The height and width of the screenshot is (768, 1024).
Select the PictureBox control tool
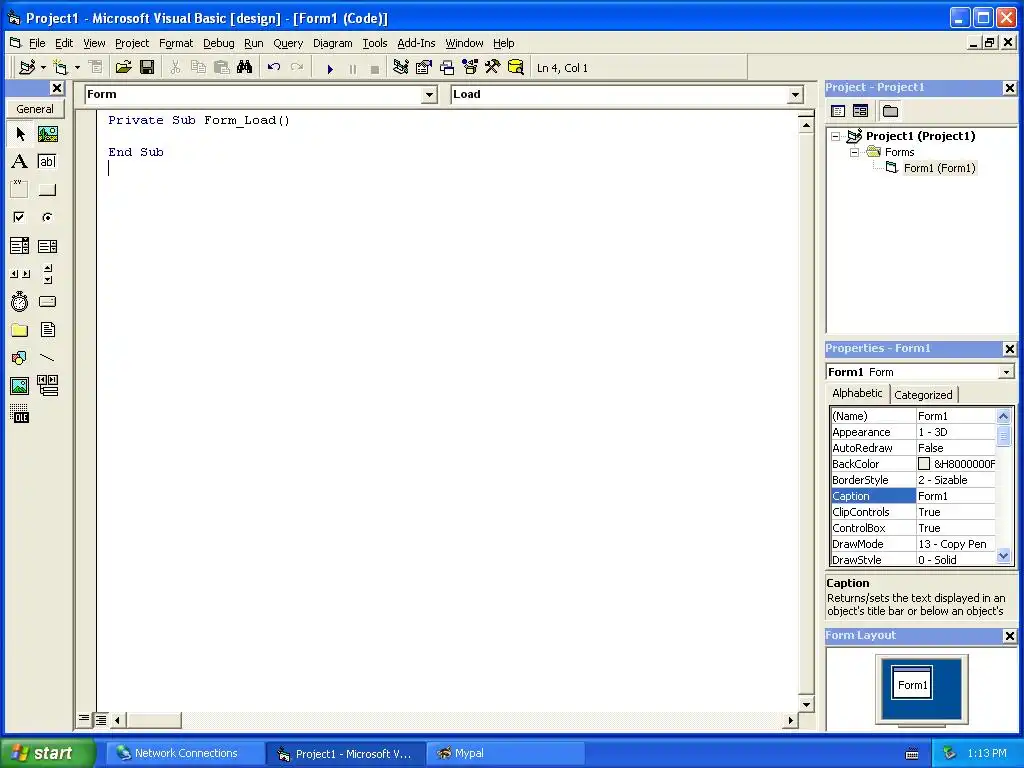[48, 134]
